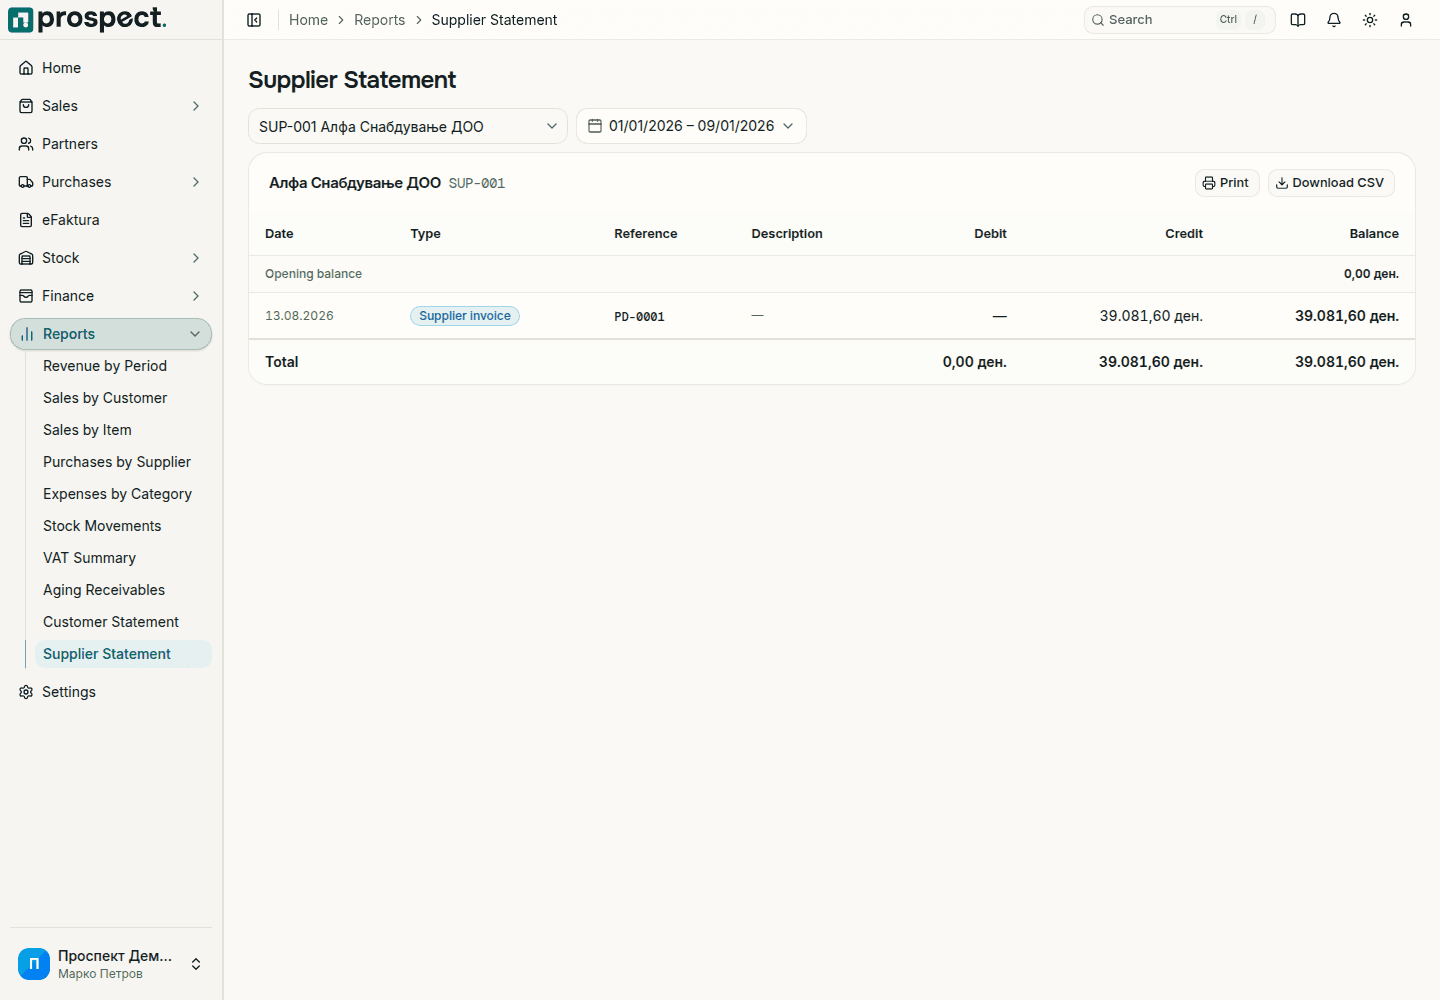Click the calendar icon in date range
The width and height of the screenshot is (1440, 1000).
(595, 126)
